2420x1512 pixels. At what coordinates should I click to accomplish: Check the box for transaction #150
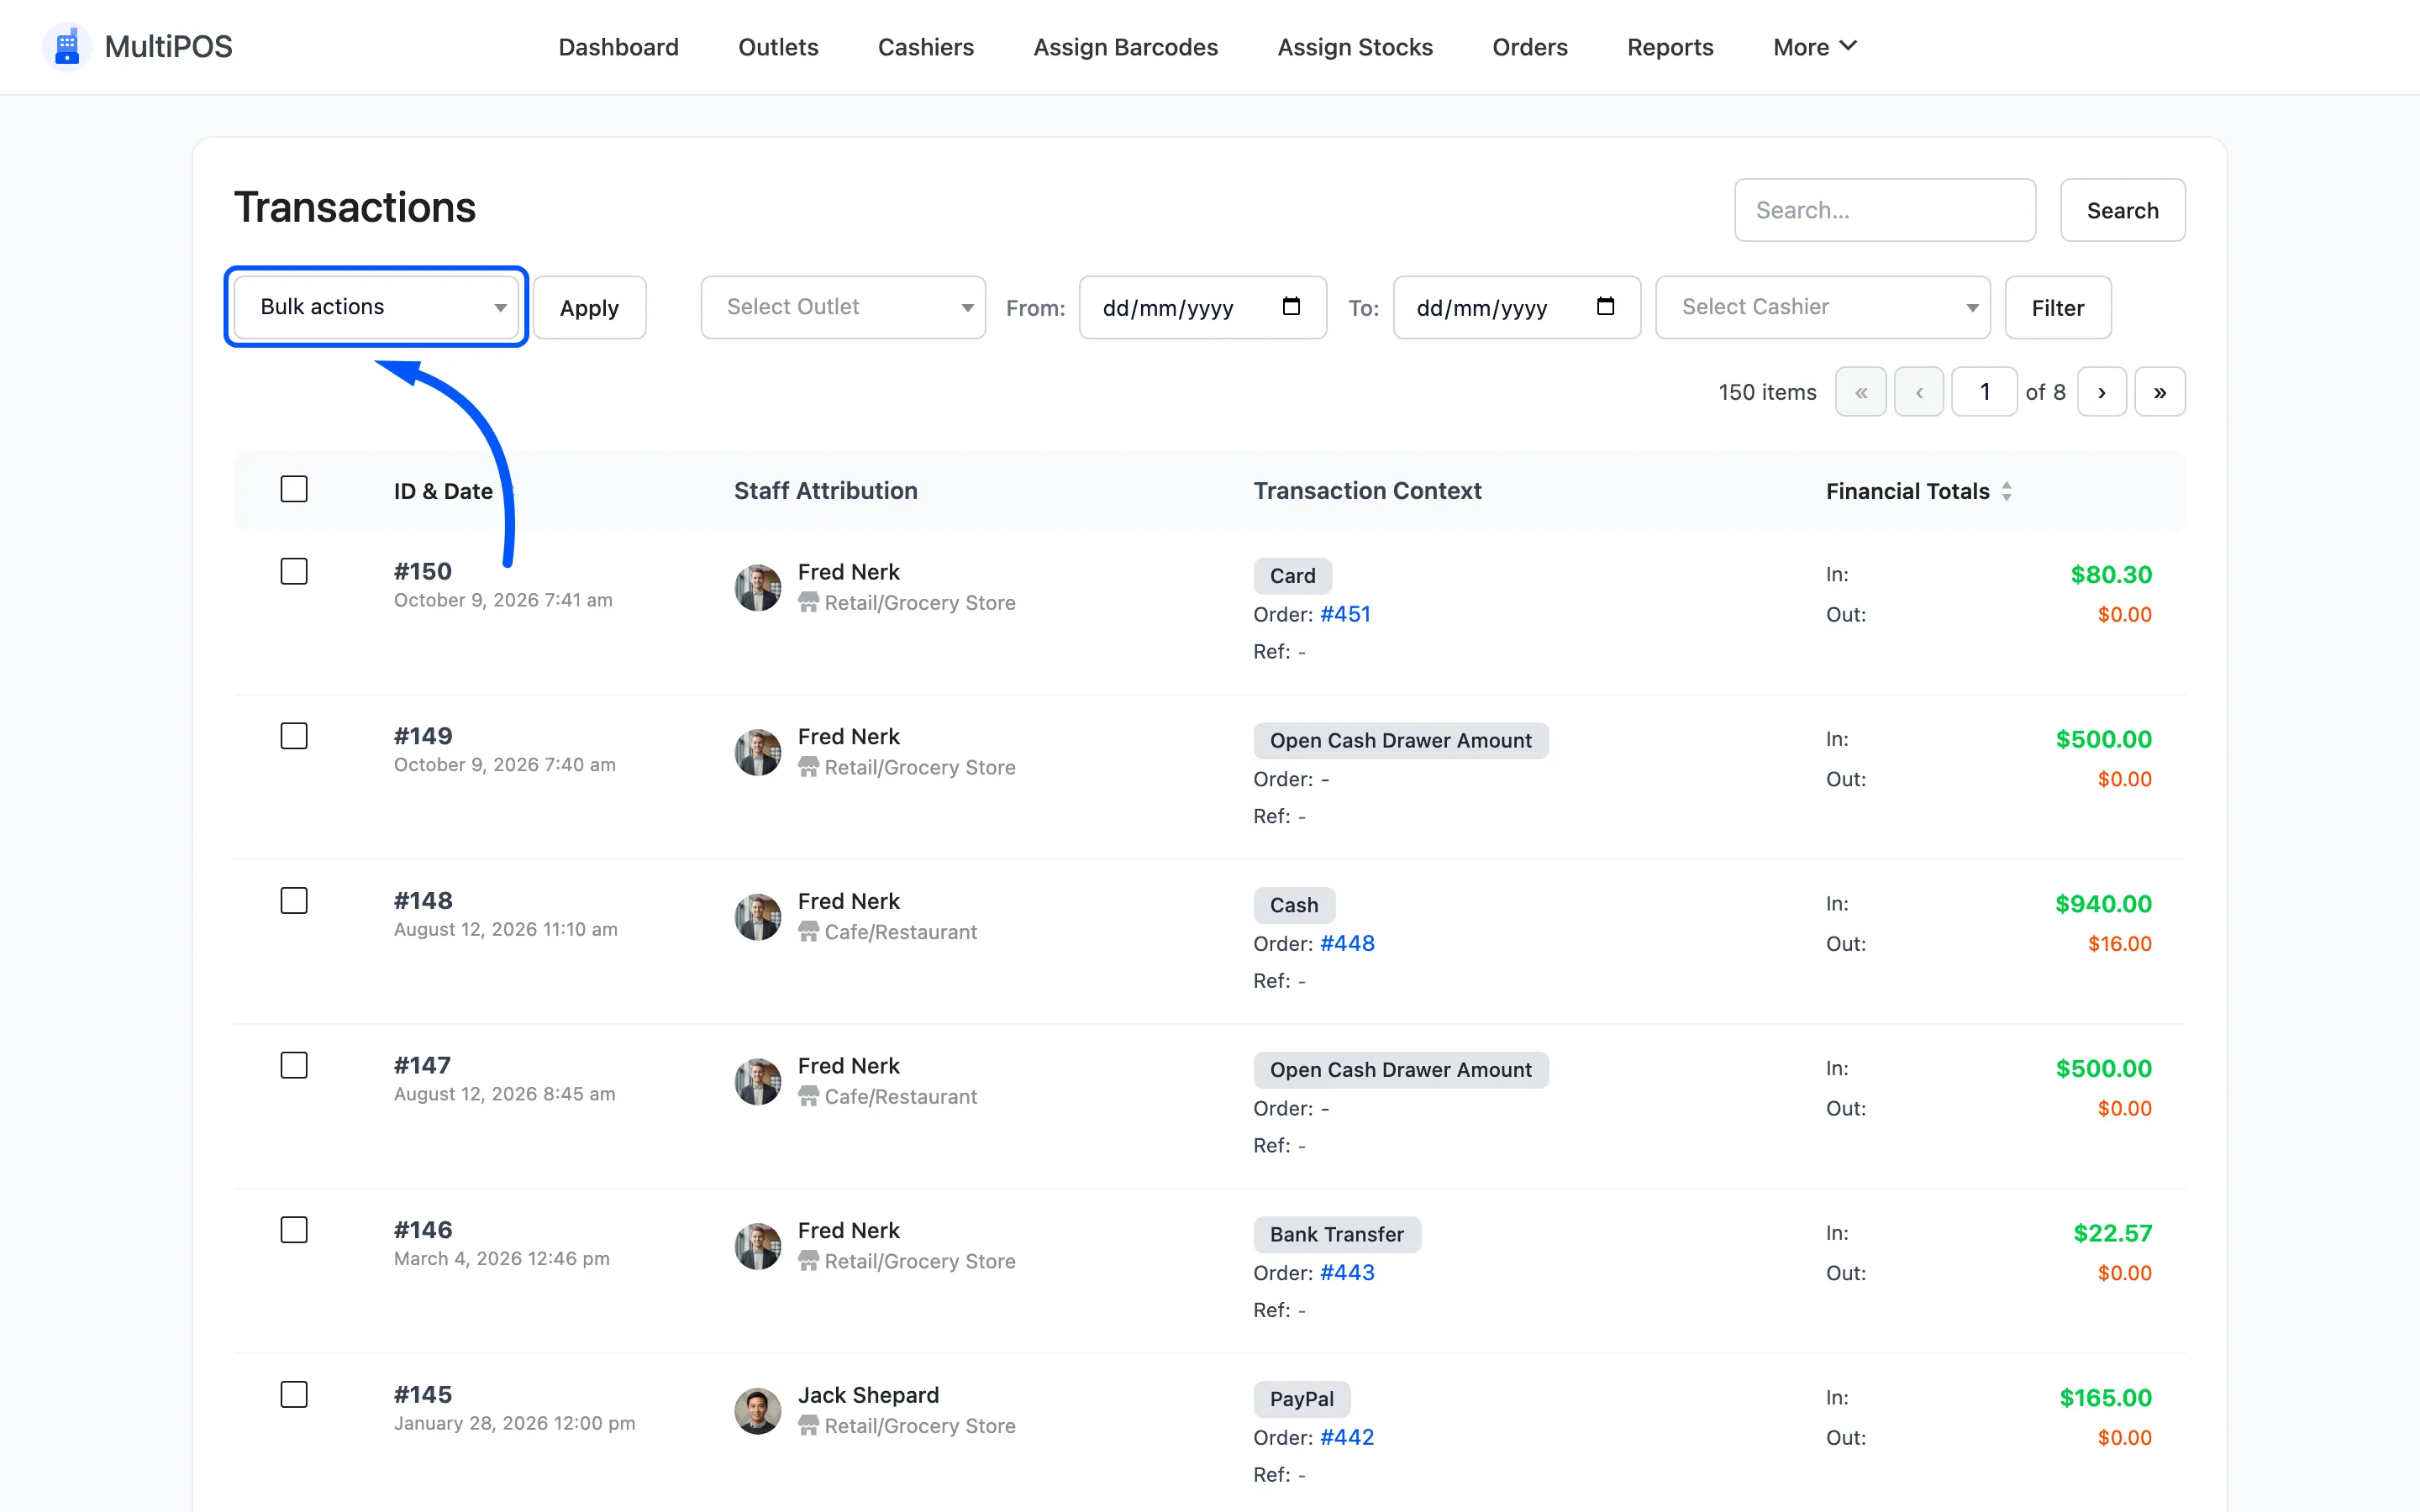[x=294, y=571]
